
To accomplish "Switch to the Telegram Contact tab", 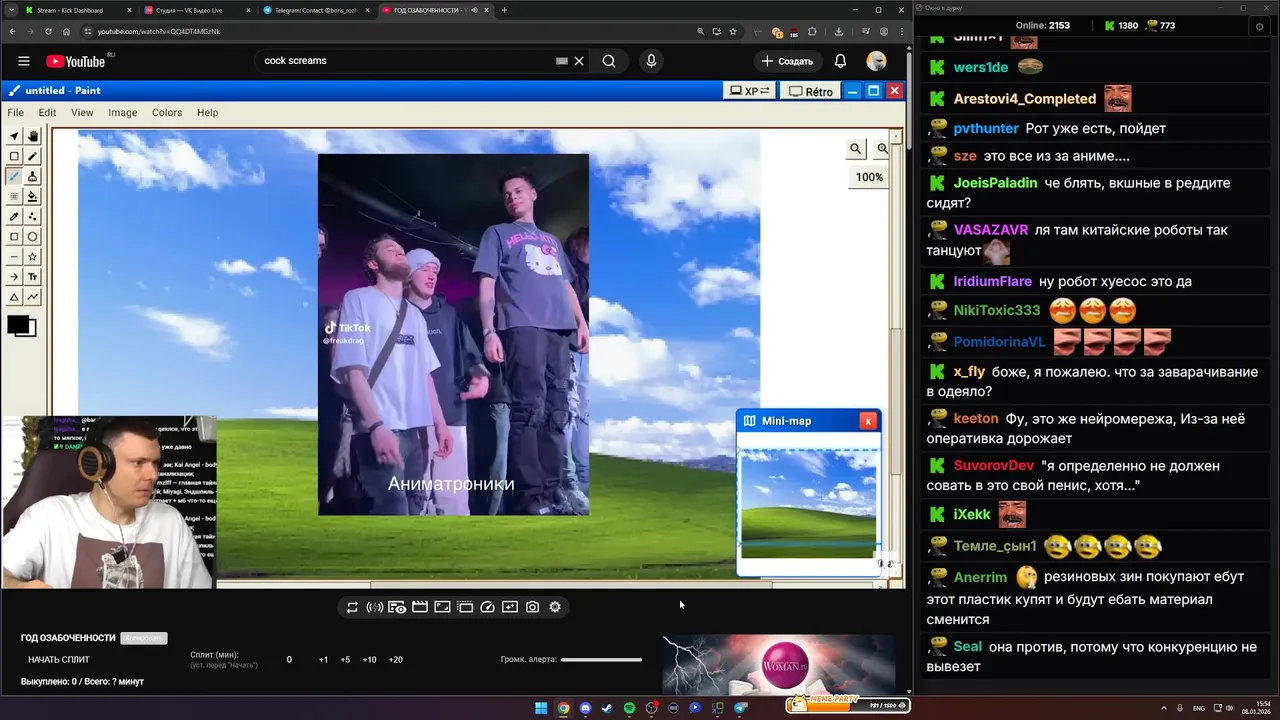I will 316,10.
